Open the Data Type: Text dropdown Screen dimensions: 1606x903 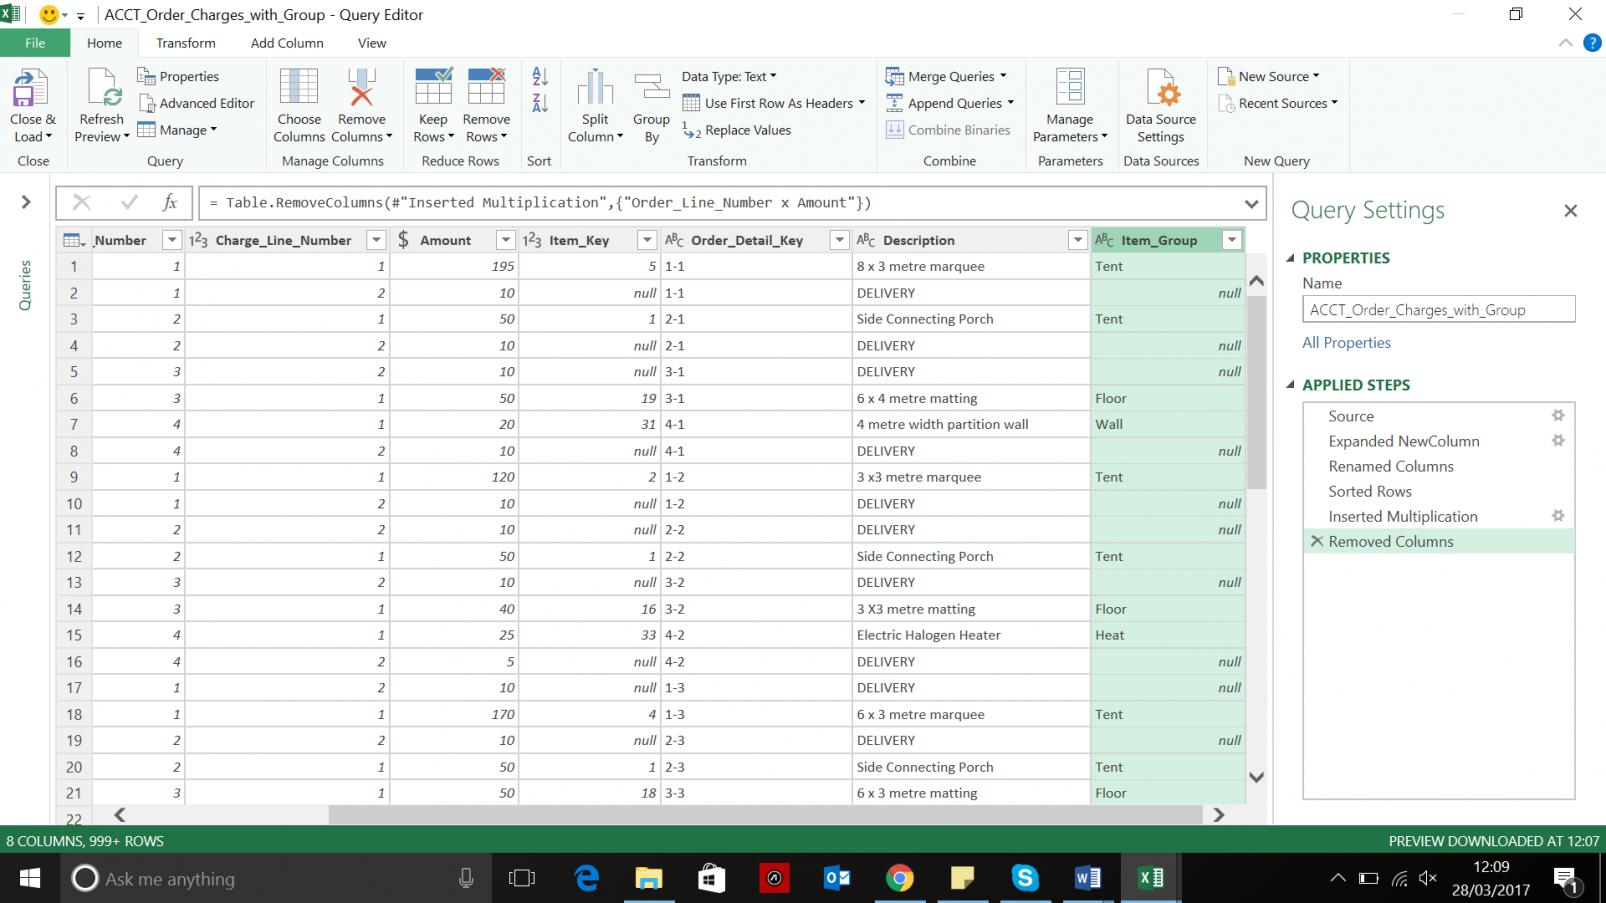[729, 76]
